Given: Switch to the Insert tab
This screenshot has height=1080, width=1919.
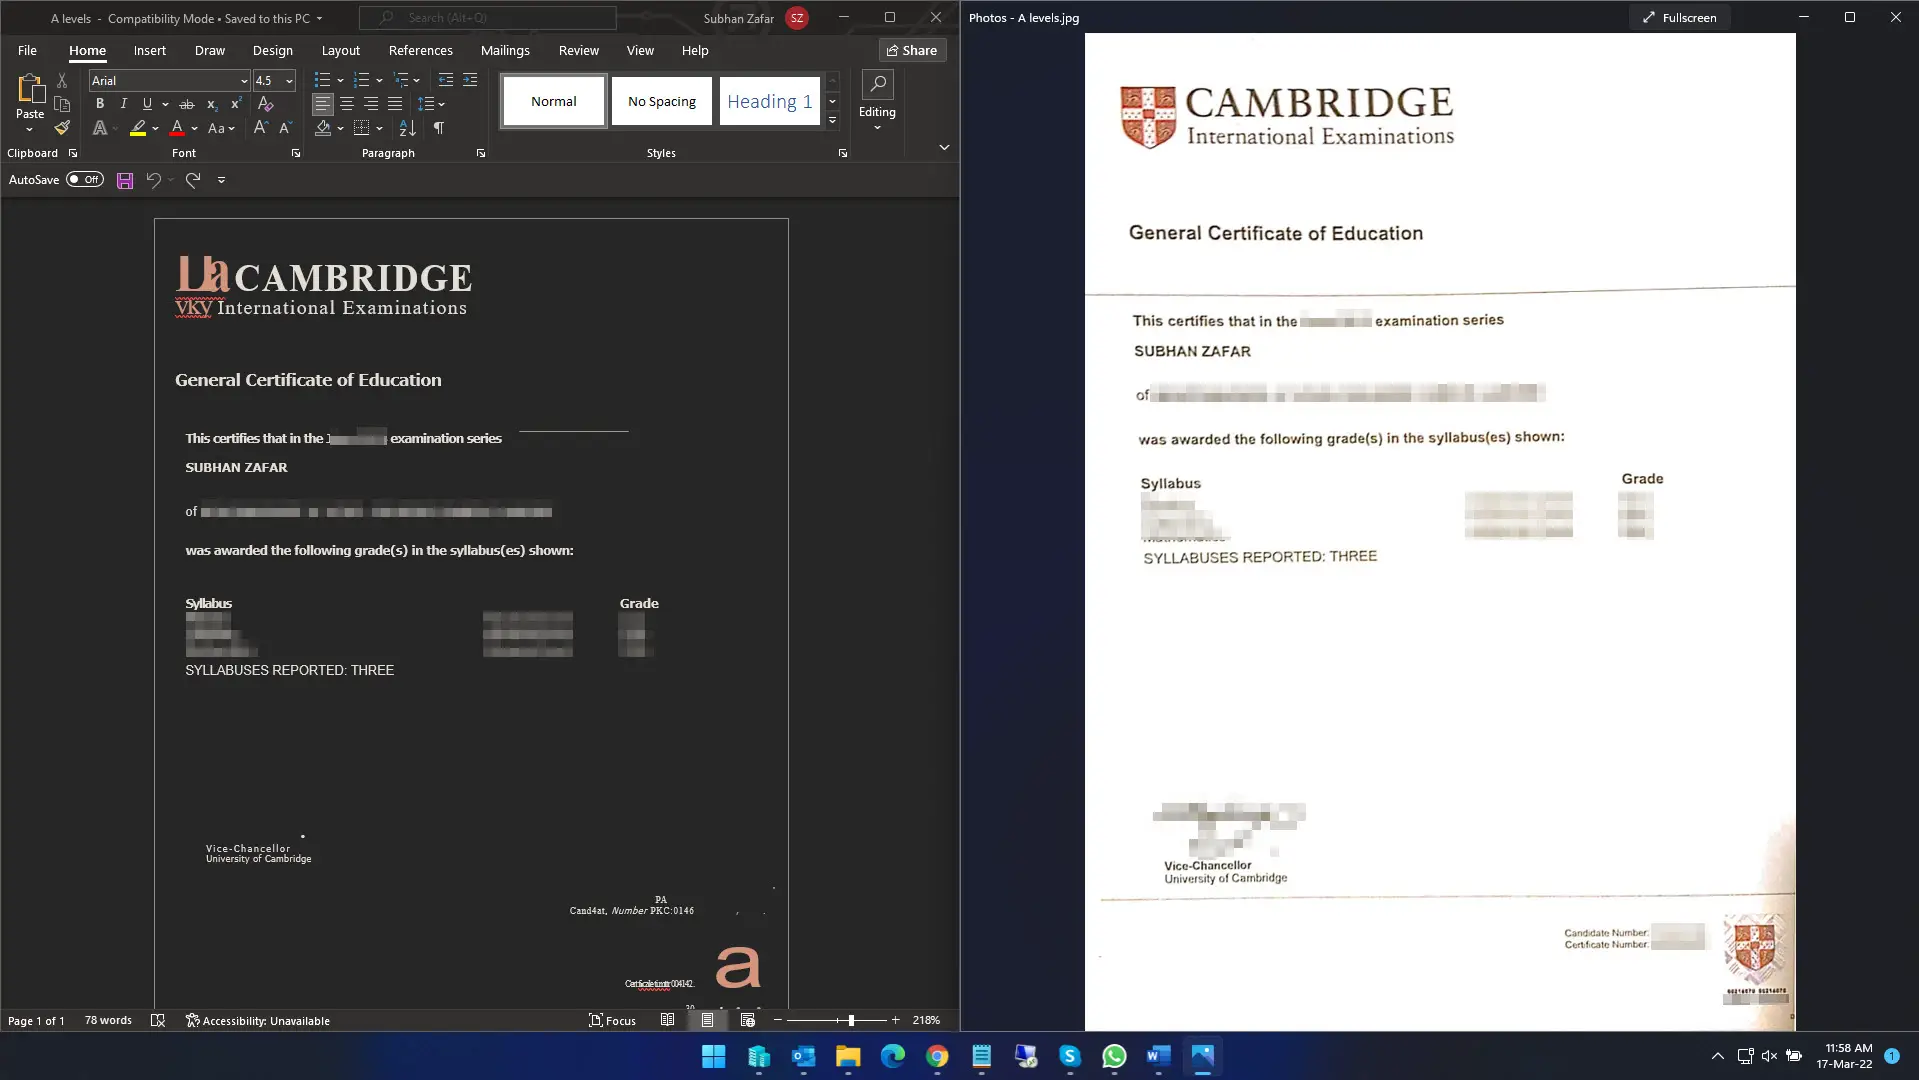Looking at the screenshot, I should [149, 50].
